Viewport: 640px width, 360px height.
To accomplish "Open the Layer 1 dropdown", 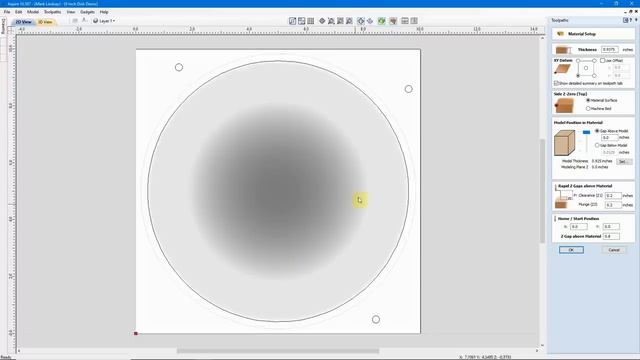I will click(x=104, y=21).
